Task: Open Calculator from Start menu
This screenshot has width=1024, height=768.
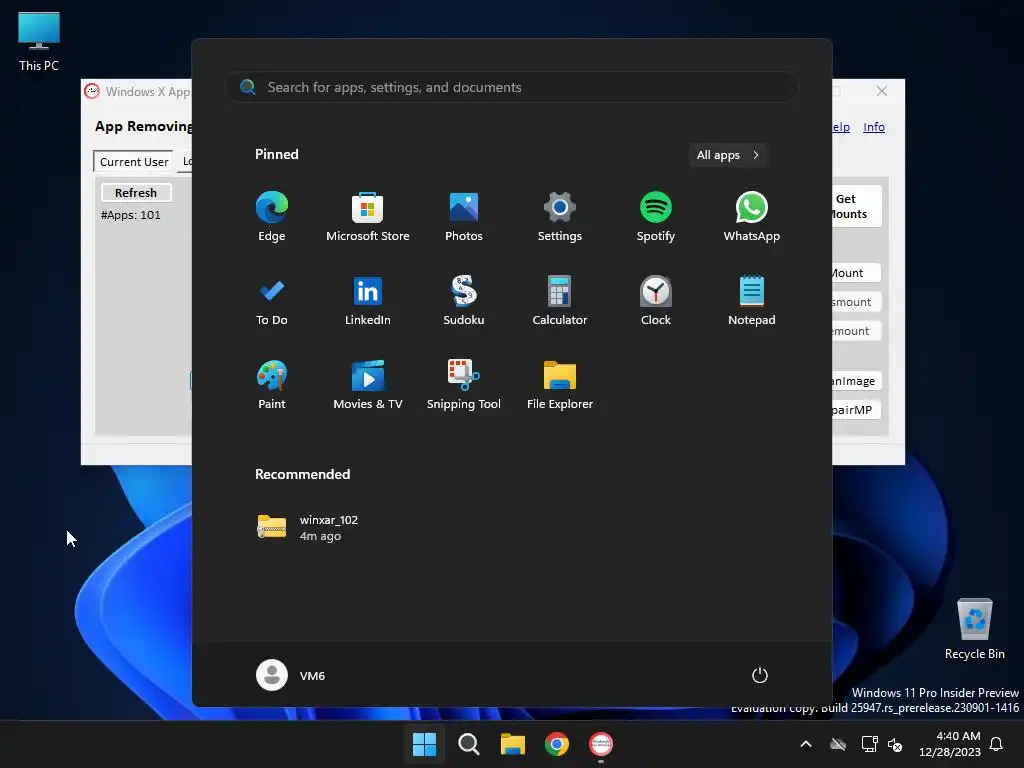Action: (x=560, y=301)
